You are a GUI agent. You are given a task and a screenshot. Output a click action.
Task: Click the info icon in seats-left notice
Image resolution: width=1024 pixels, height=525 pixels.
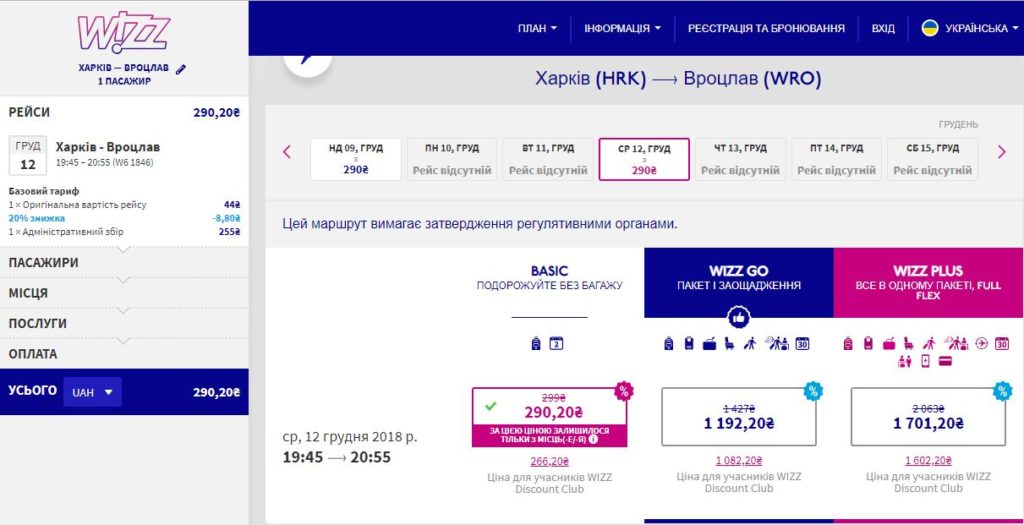click(593, 439)
